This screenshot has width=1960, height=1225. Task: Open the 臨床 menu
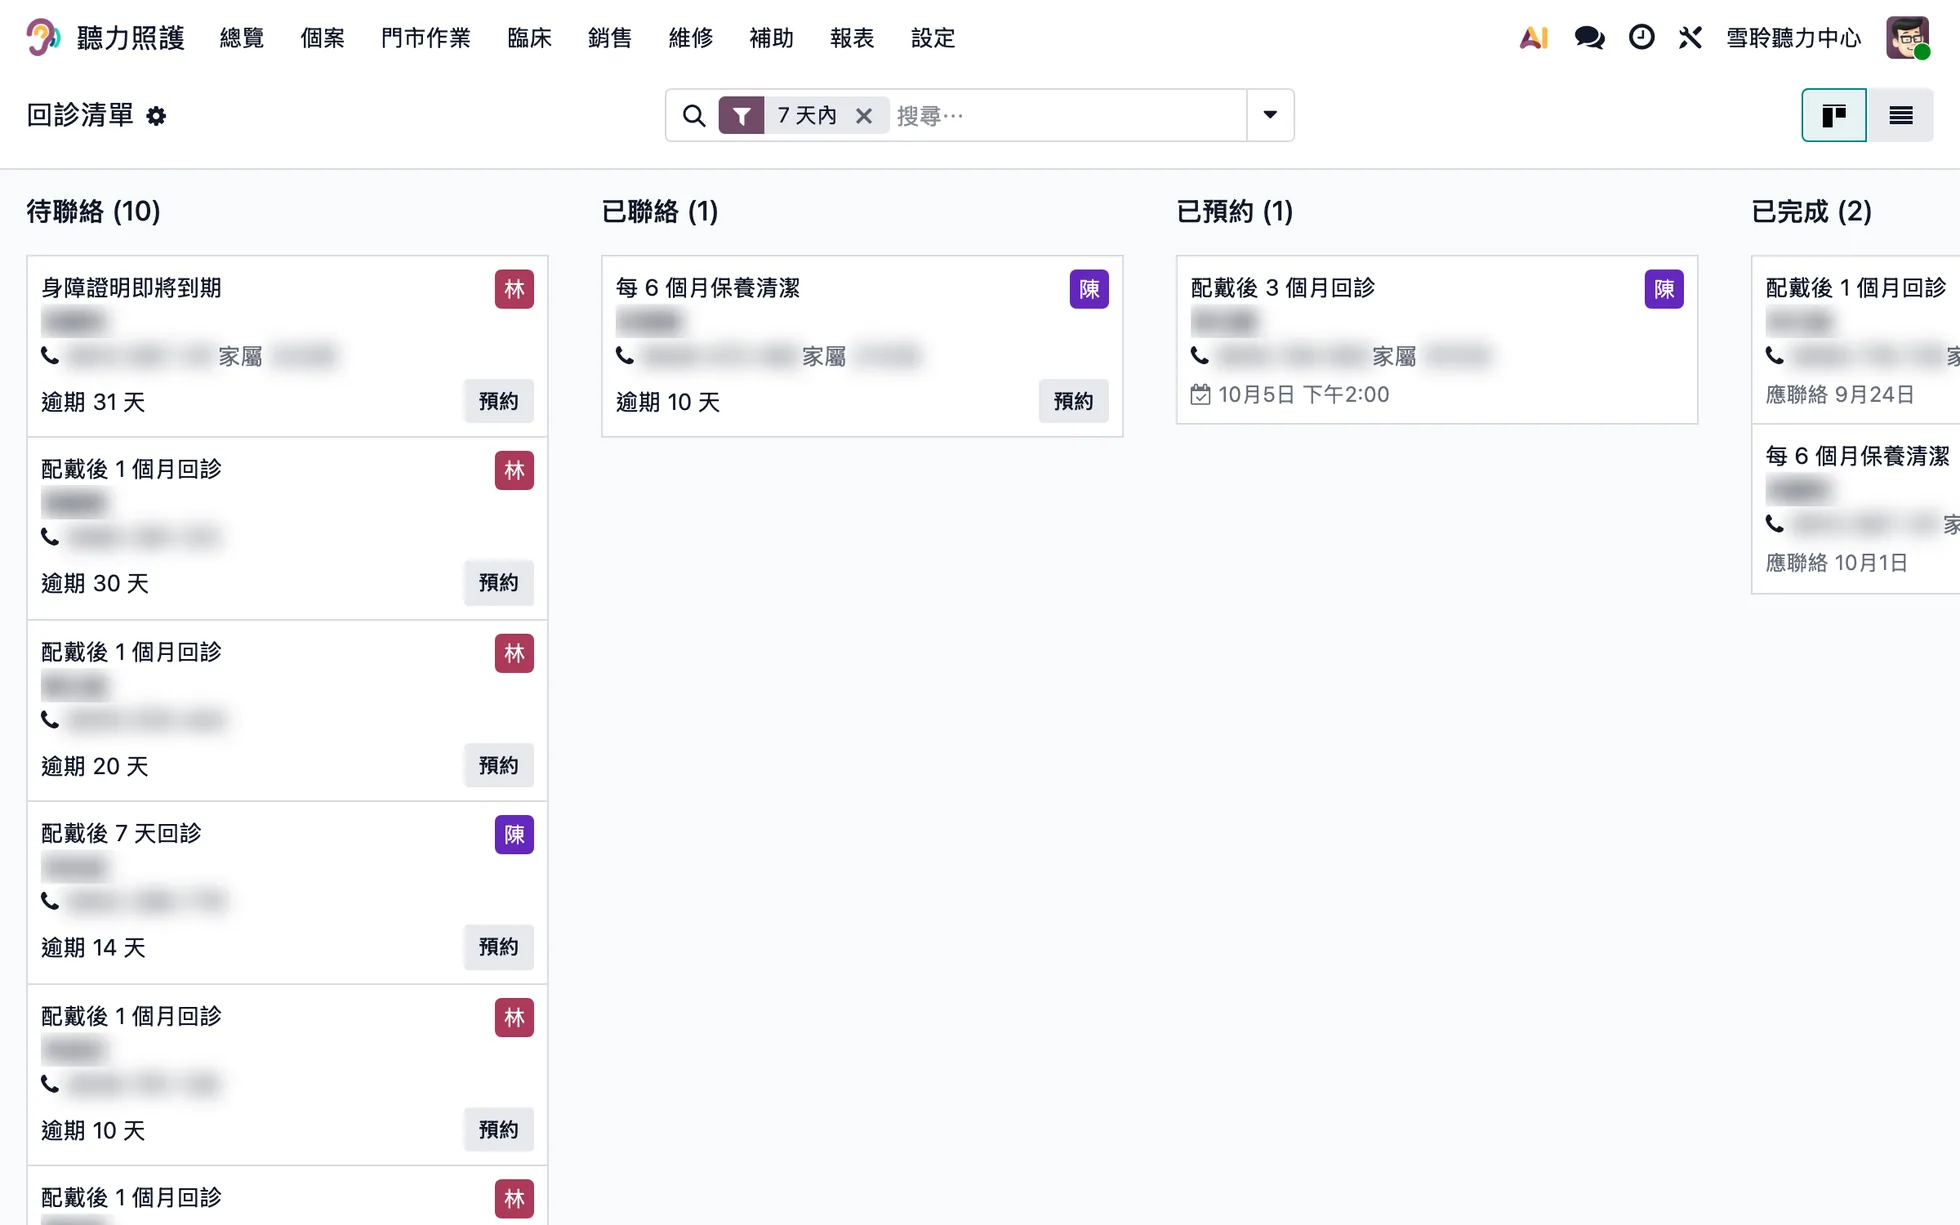pyautogui.click(x=529, y=38)
